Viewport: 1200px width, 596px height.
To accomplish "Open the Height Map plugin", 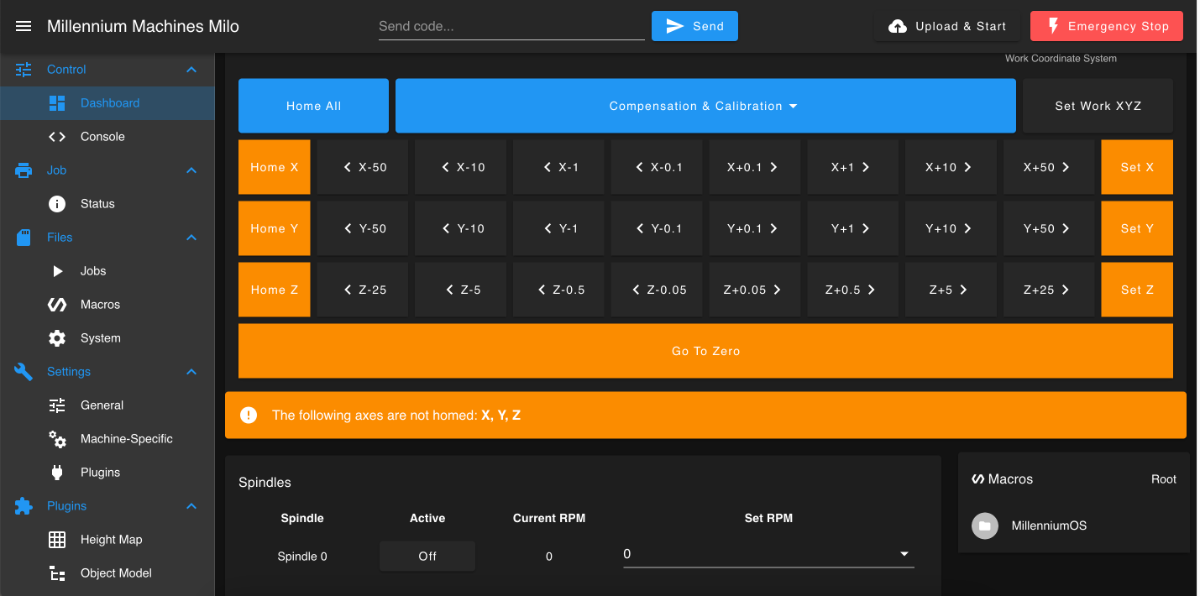I will tap(107, 539).
